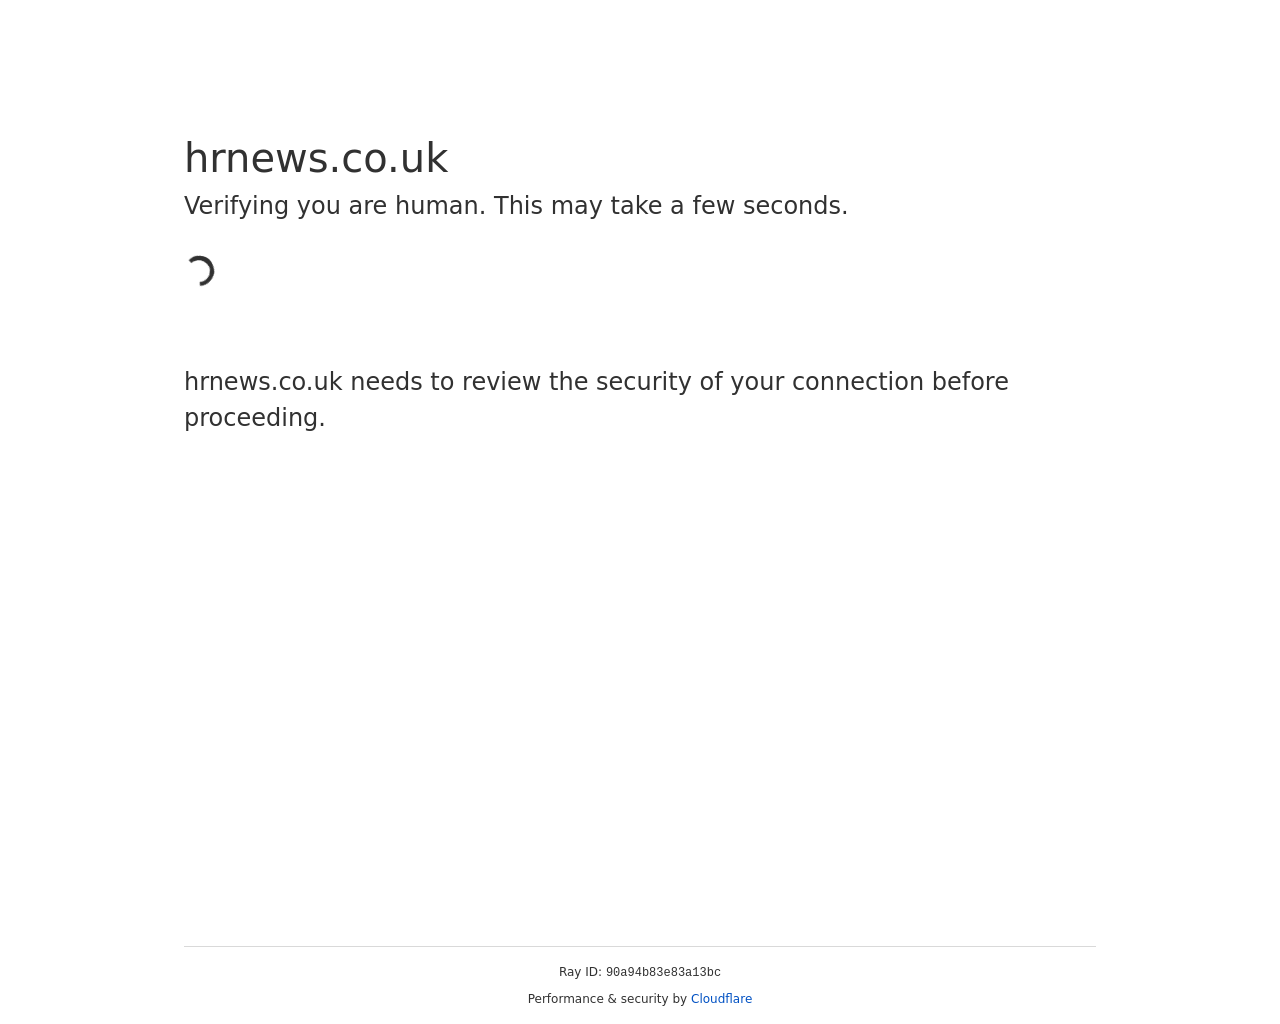
Task: Click the loading spinner icon
Action: [200, 271]
